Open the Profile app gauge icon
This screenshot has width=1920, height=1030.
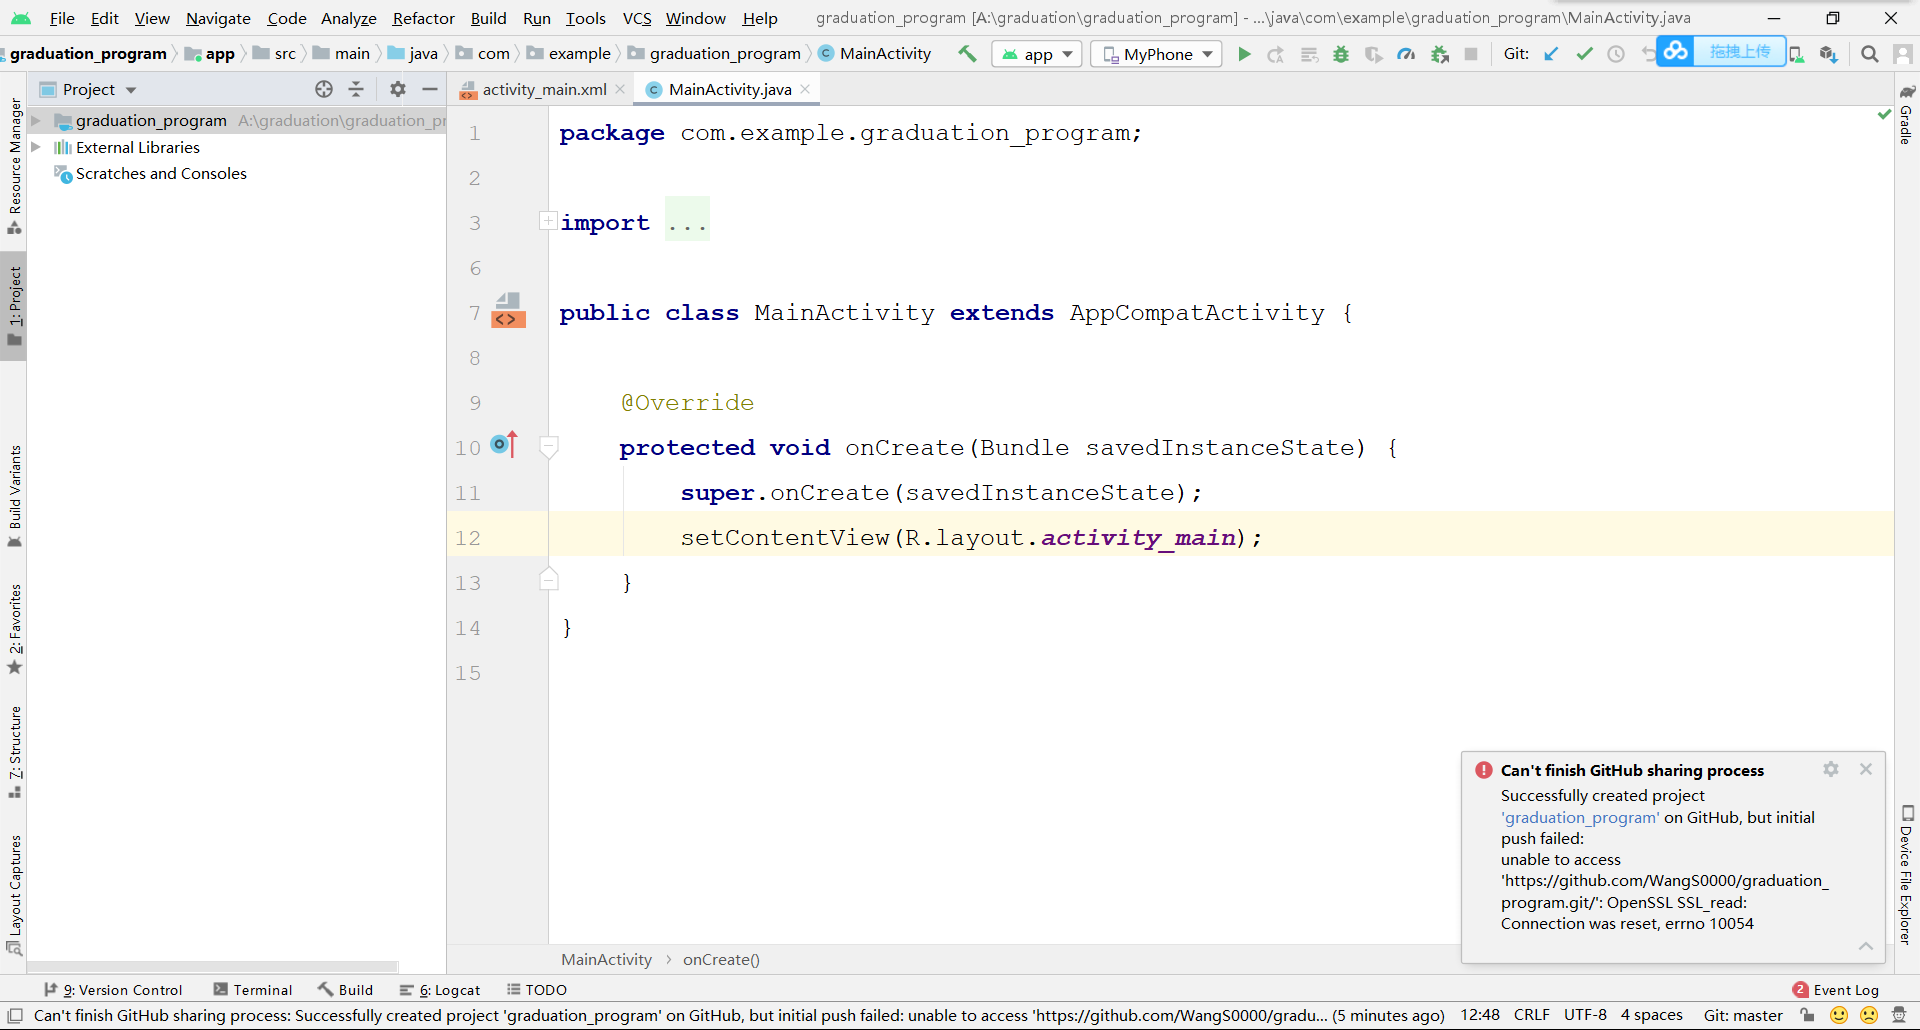1406,54
